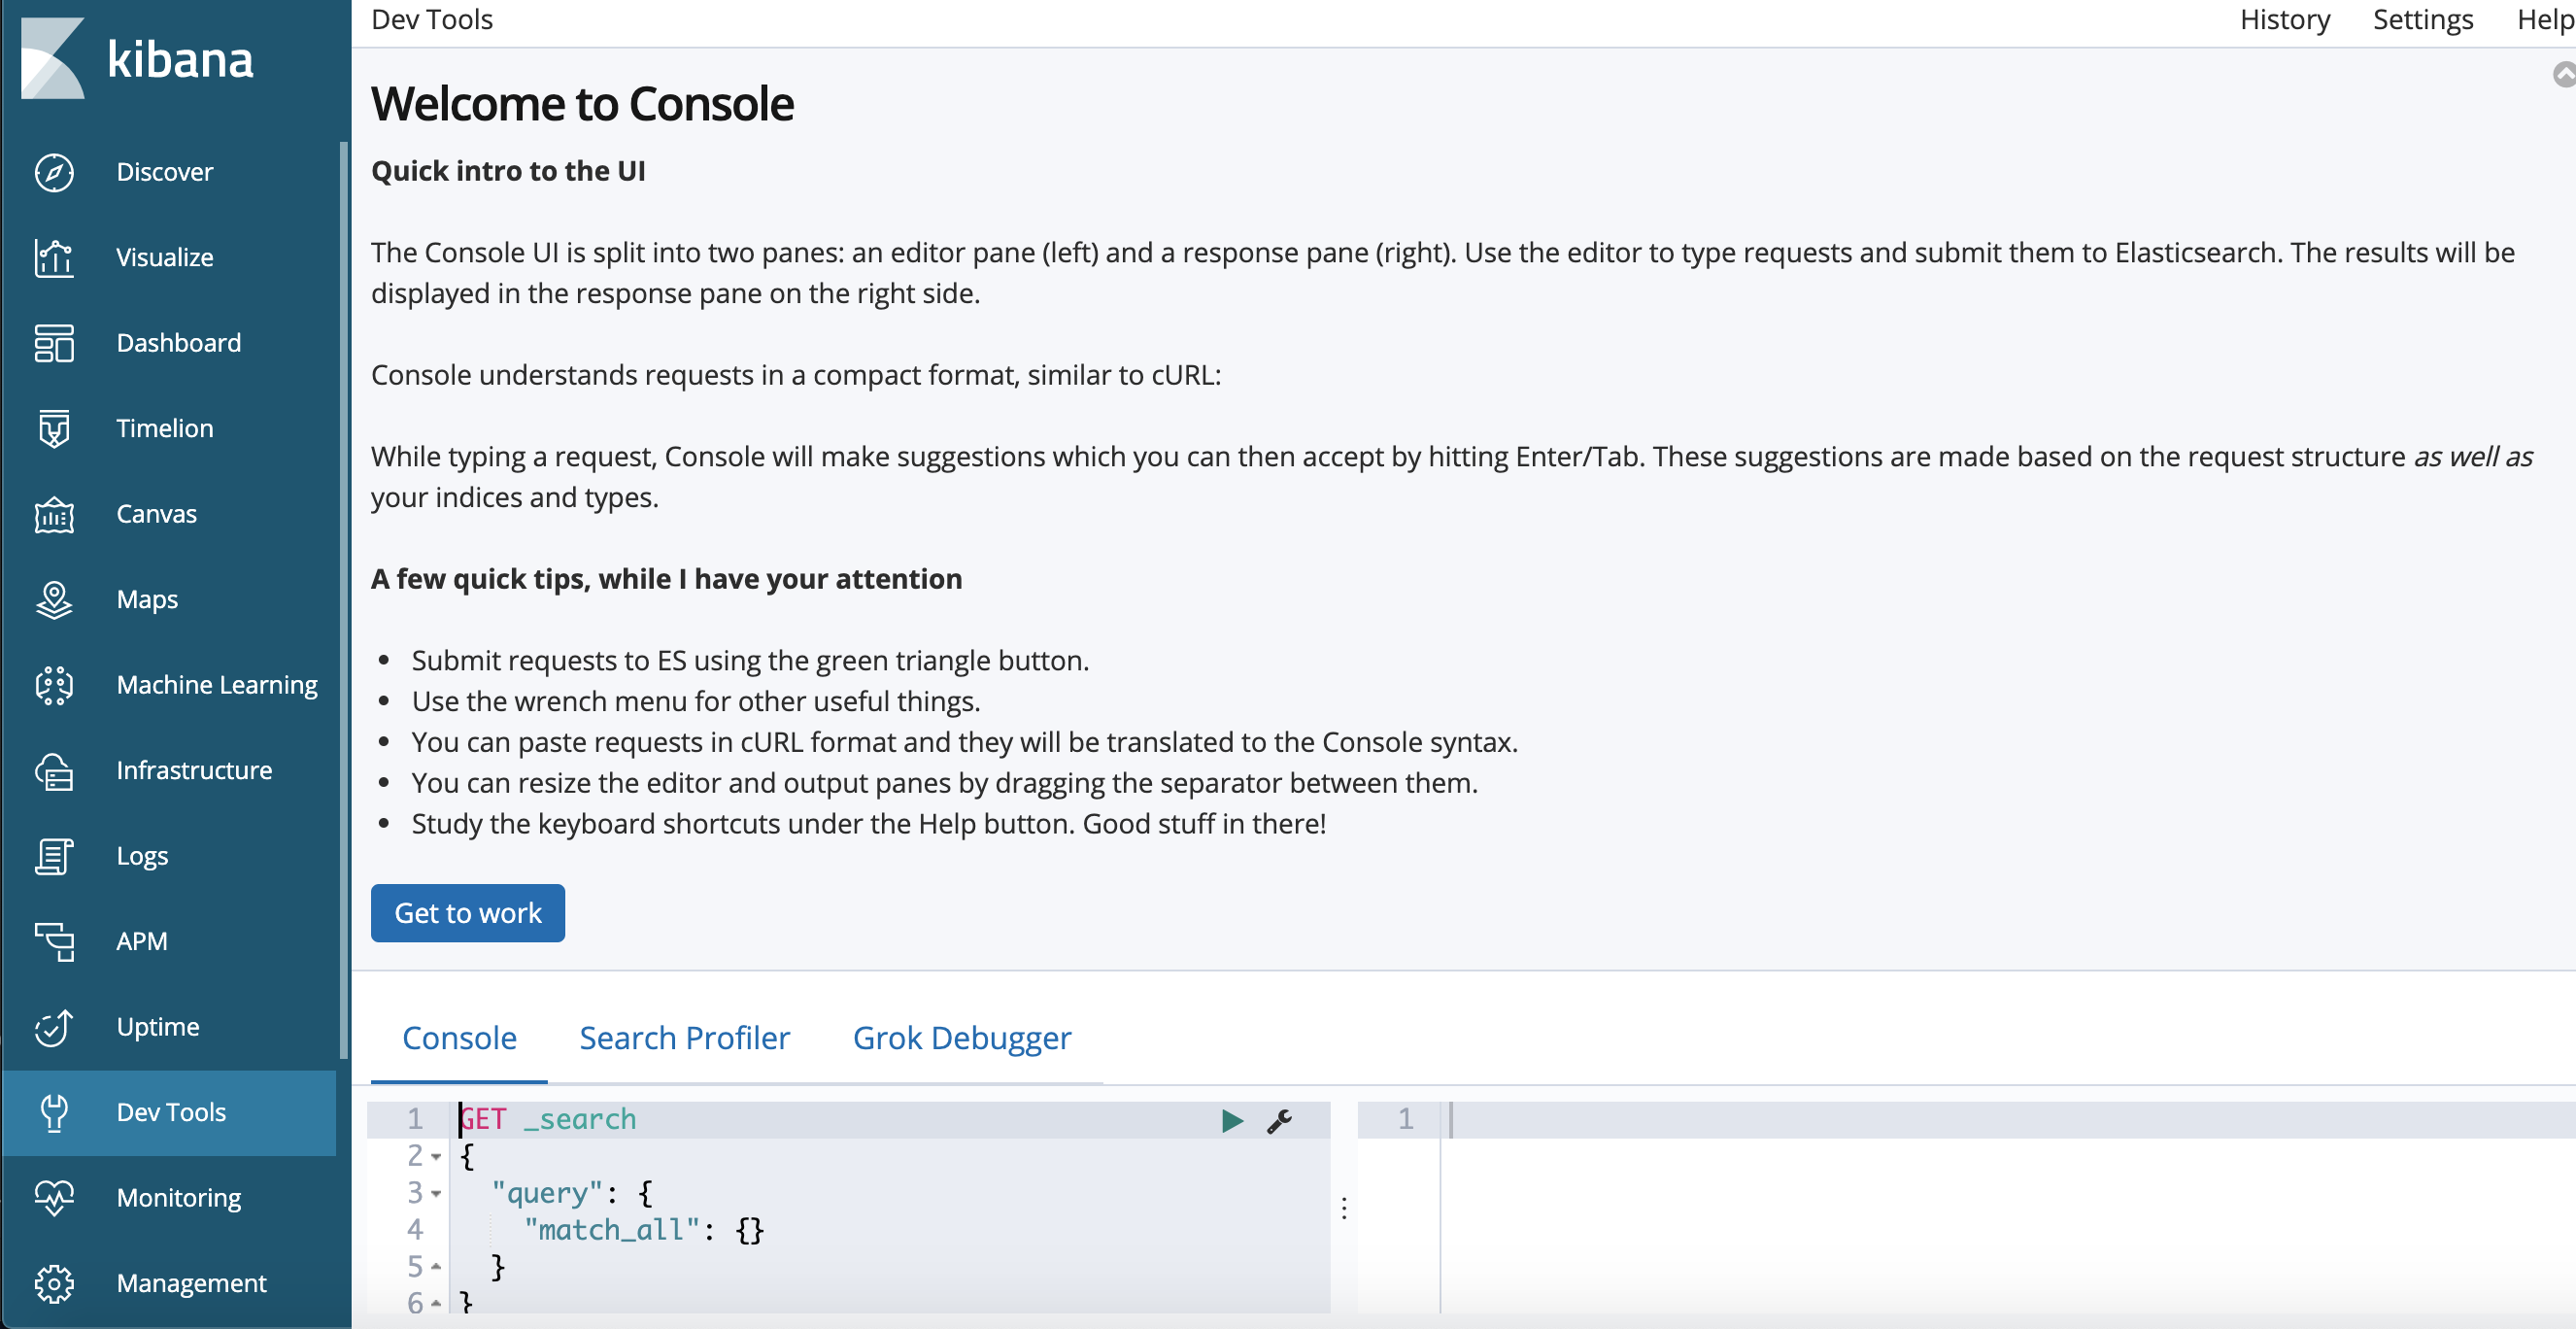
Task: Click the Dashboard icon
Action: [x=55, y=343]
